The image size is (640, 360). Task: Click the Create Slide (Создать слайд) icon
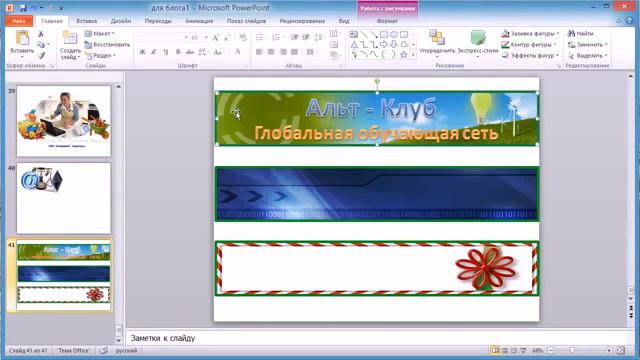pos(70,38)
